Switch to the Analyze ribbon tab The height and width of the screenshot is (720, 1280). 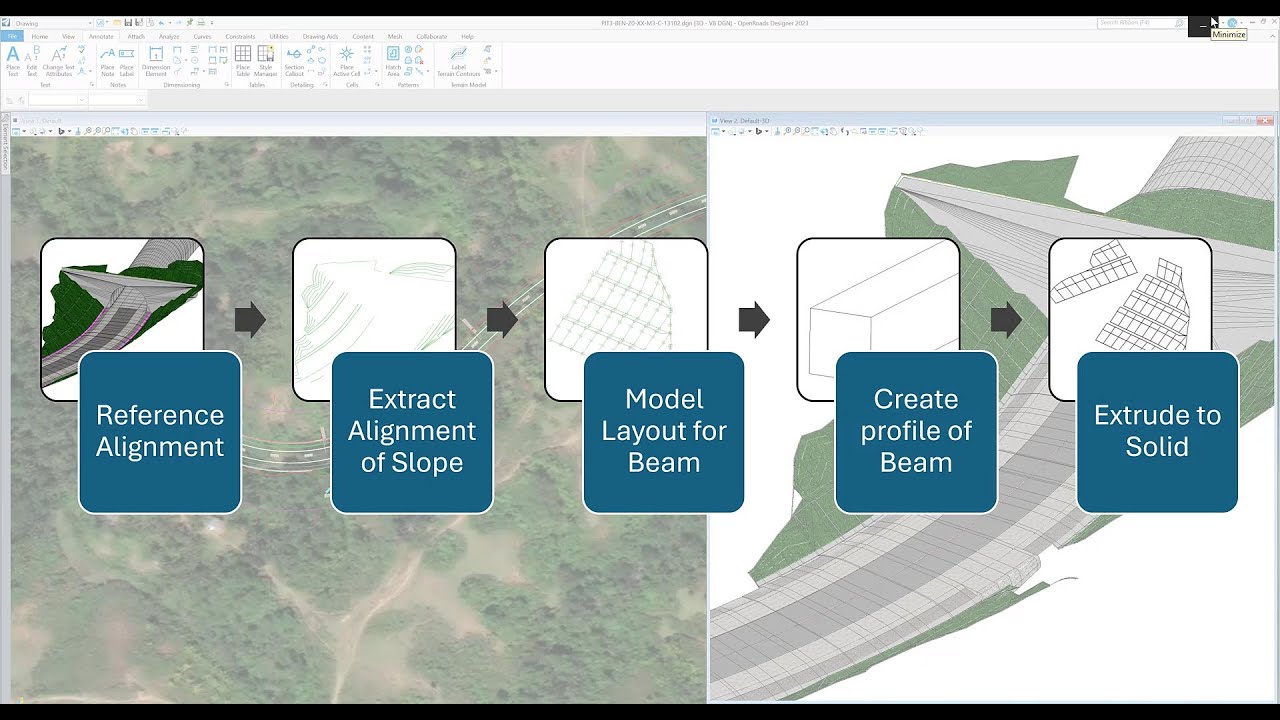coord(169,36)
